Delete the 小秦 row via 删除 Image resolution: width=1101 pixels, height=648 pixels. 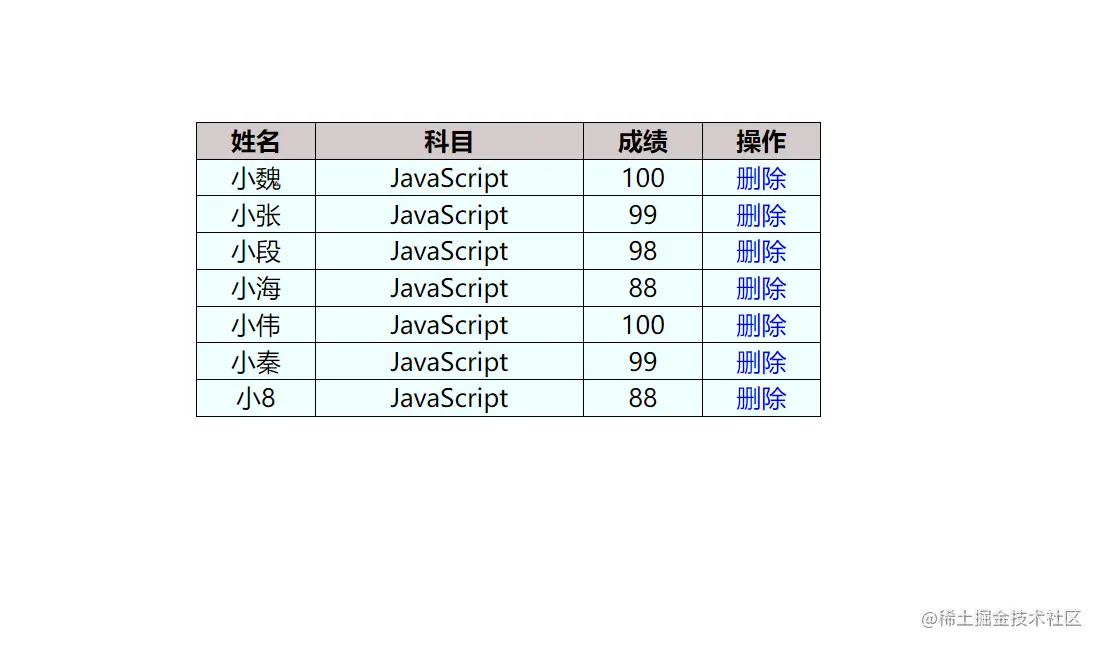pyautogui.click(x=761, y=362)
